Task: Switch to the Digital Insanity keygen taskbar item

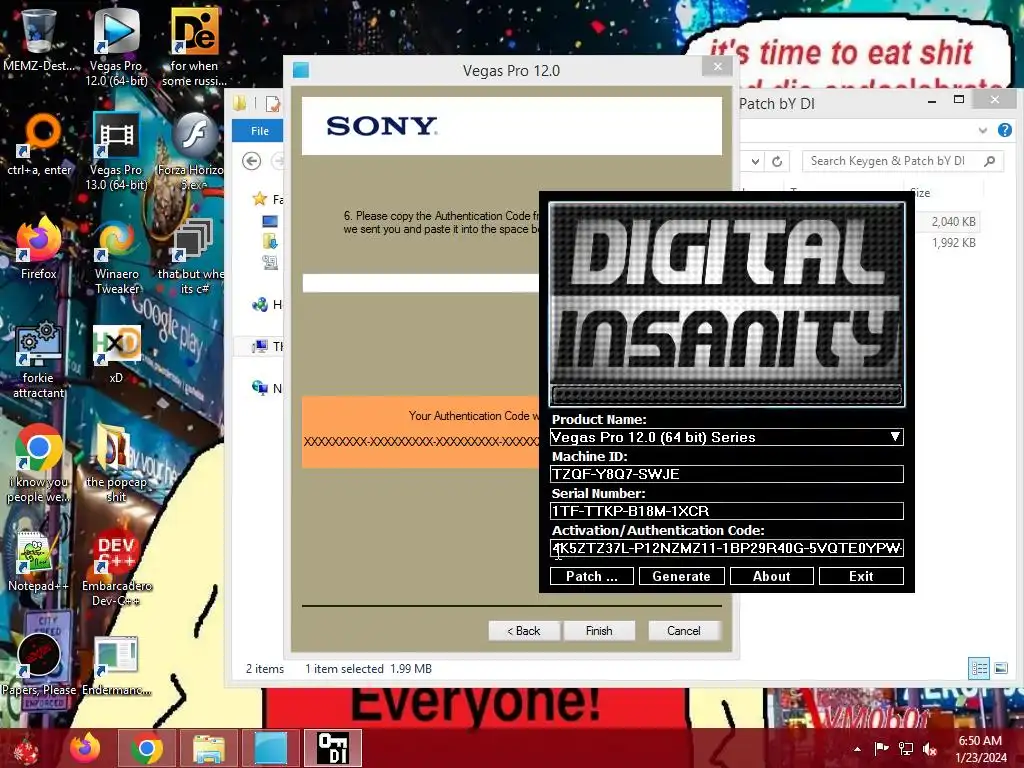Action: pos(332,749)
